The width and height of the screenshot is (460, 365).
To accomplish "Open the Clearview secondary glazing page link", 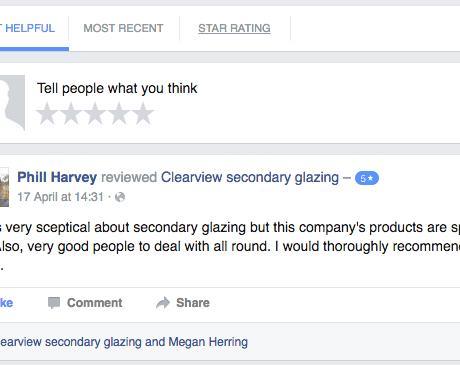I will pos(250,177).
